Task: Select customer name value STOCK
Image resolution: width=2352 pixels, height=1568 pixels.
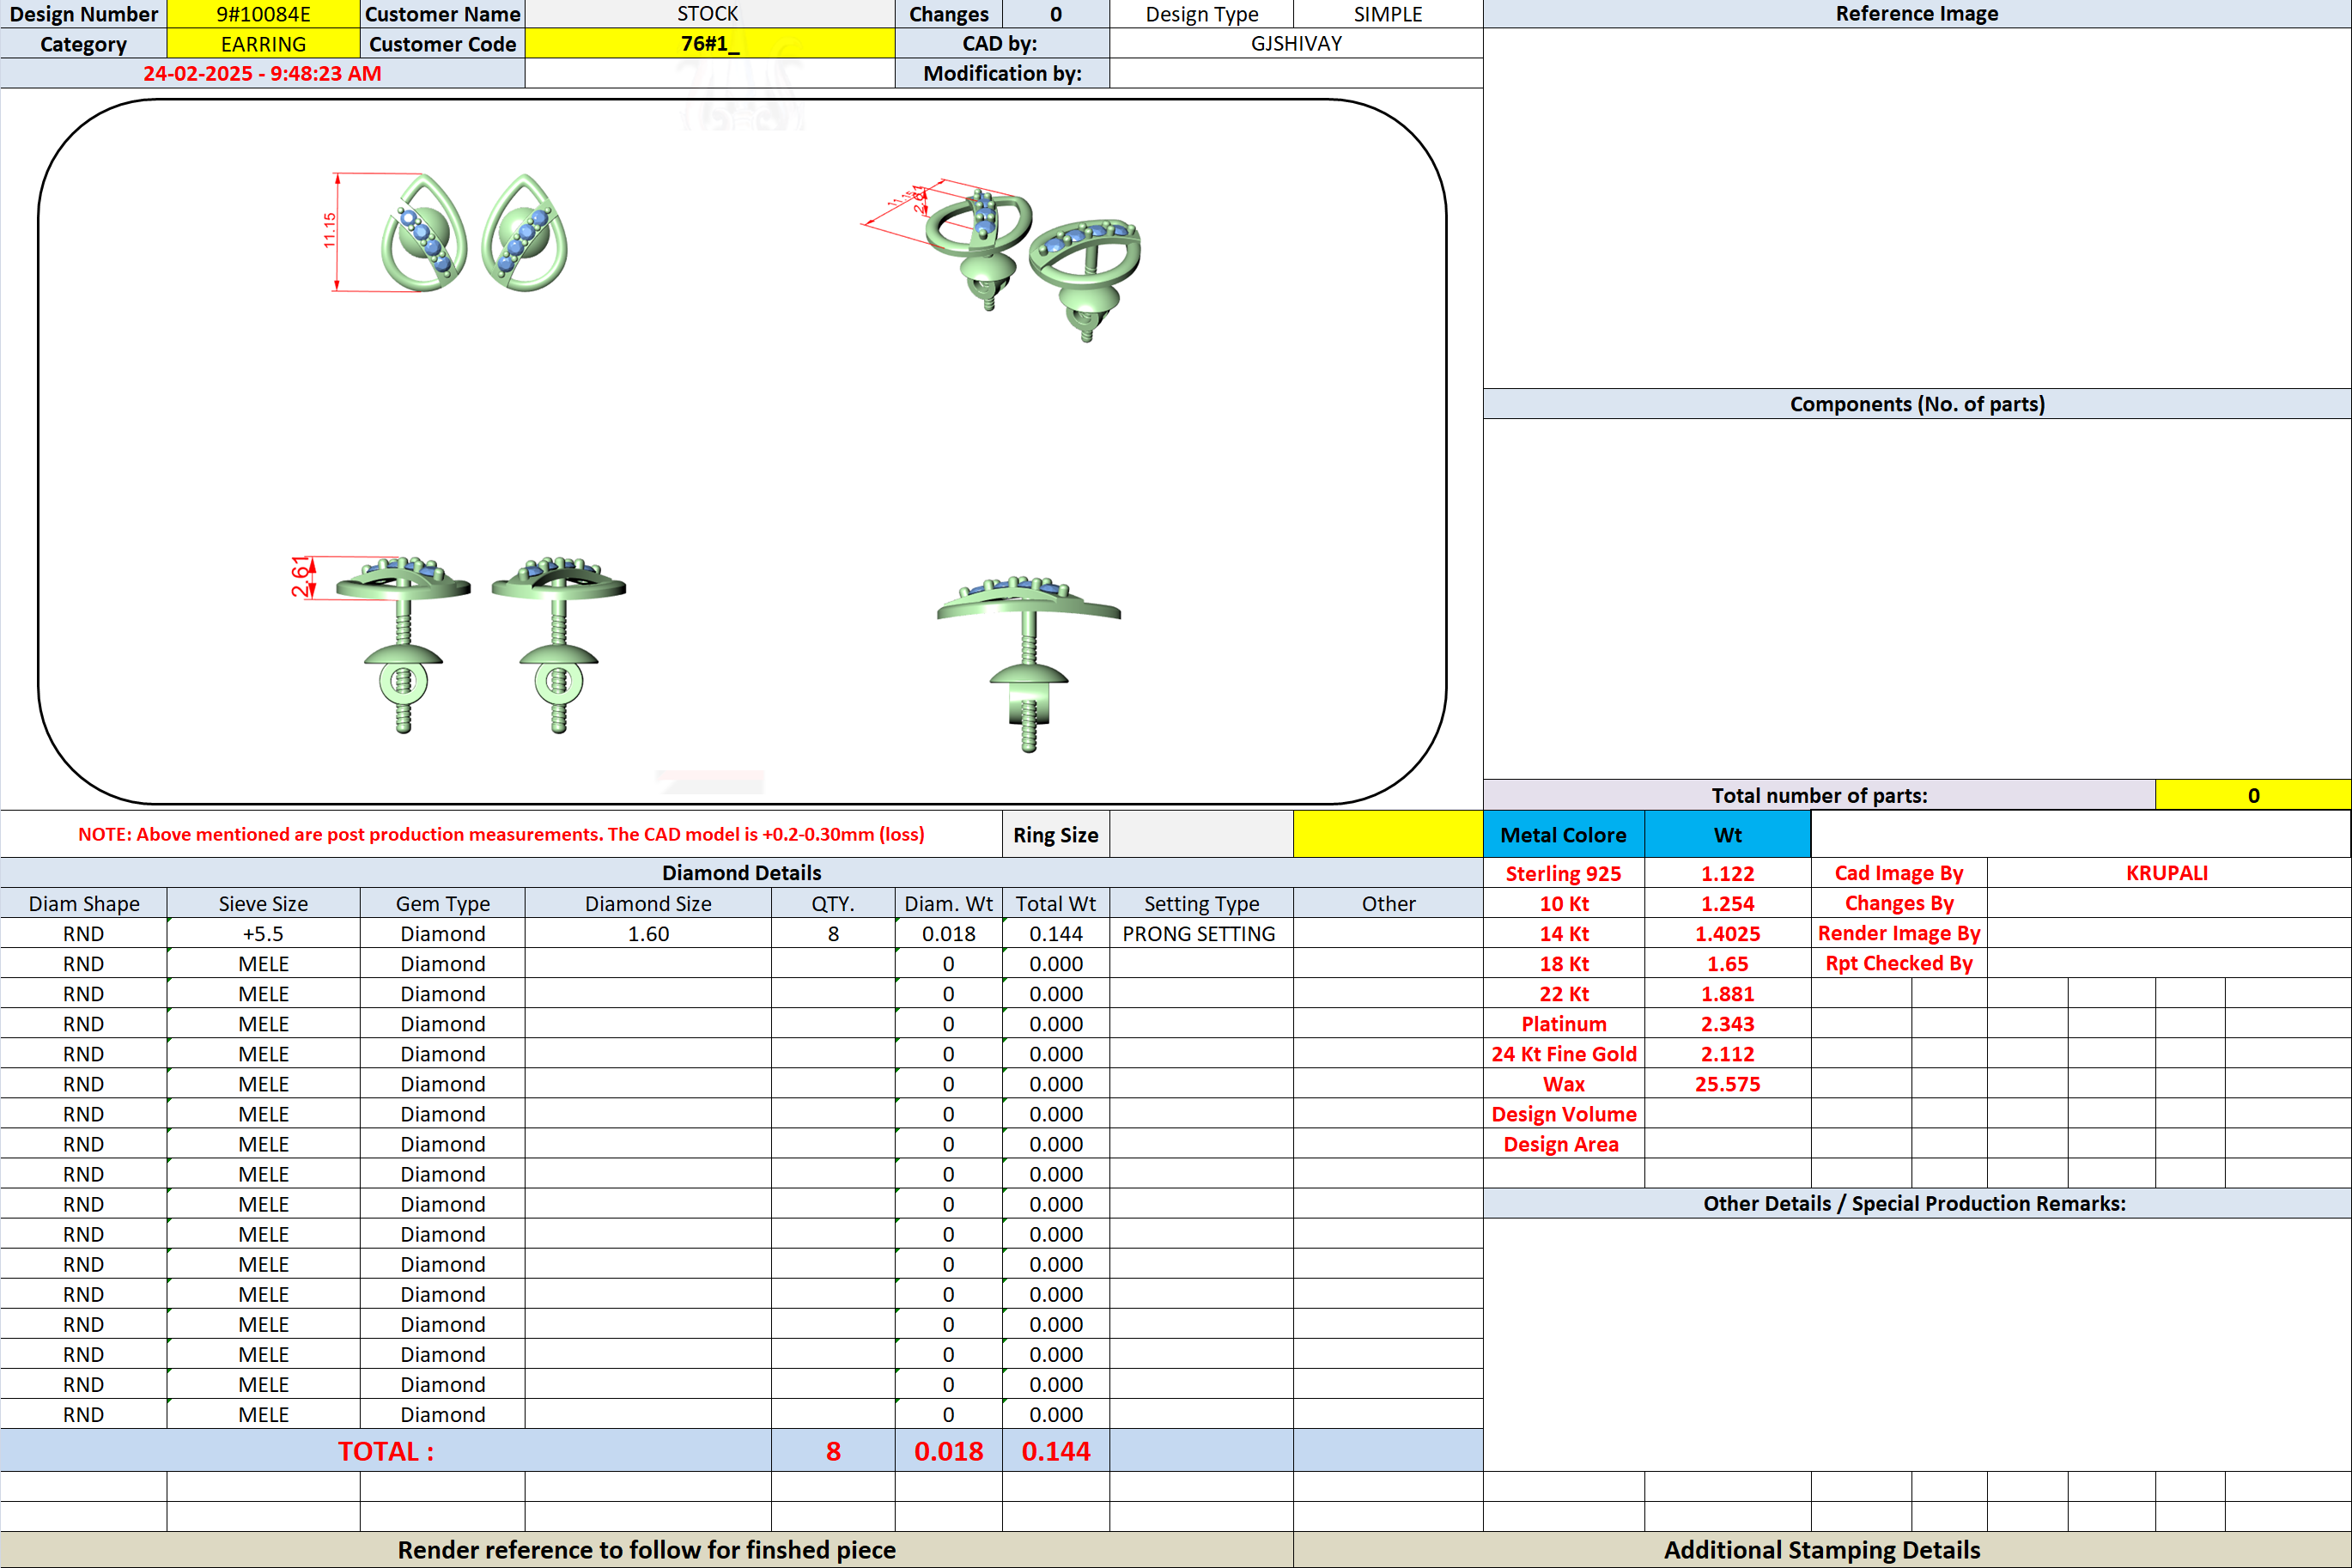Action: tap(709, 14)
